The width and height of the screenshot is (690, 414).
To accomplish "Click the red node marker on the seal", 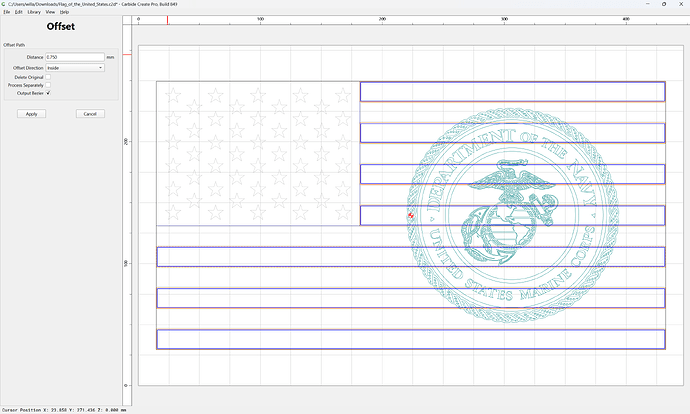I will coord(411,215).
